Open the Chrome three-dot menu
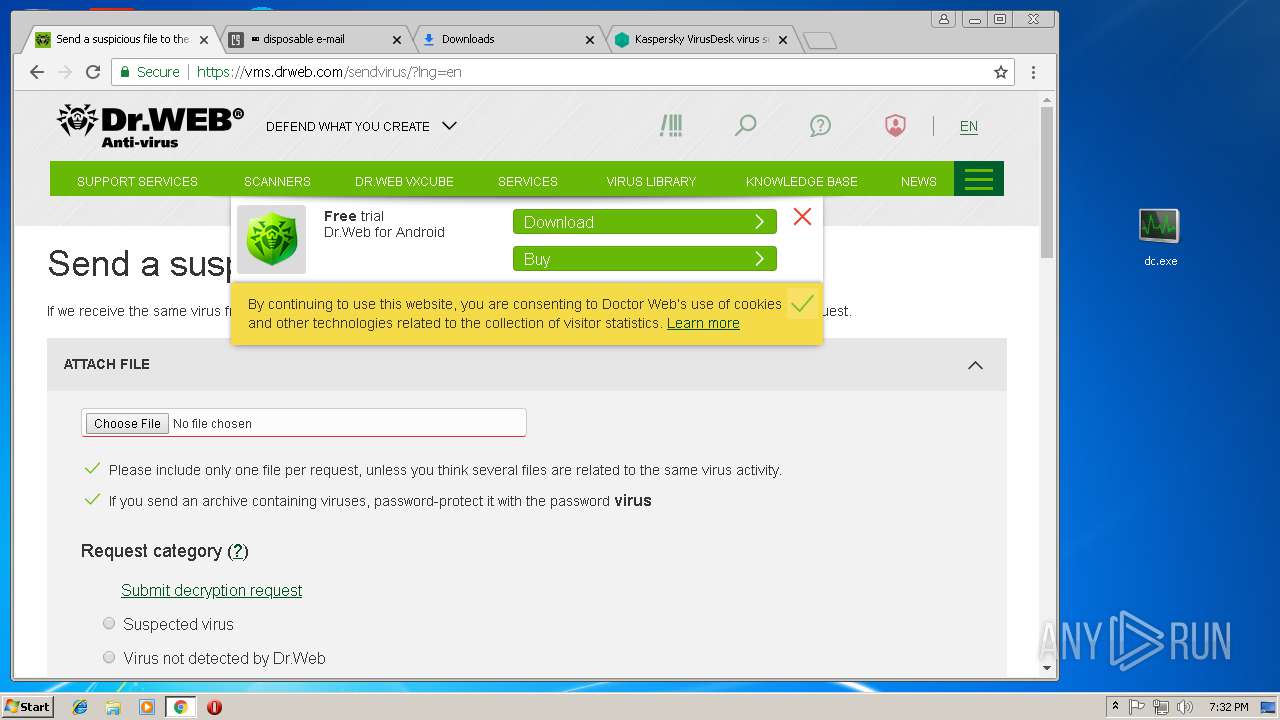Image resolution: width=1280 pixels, height=720 pixels. tap(1033, 72)
